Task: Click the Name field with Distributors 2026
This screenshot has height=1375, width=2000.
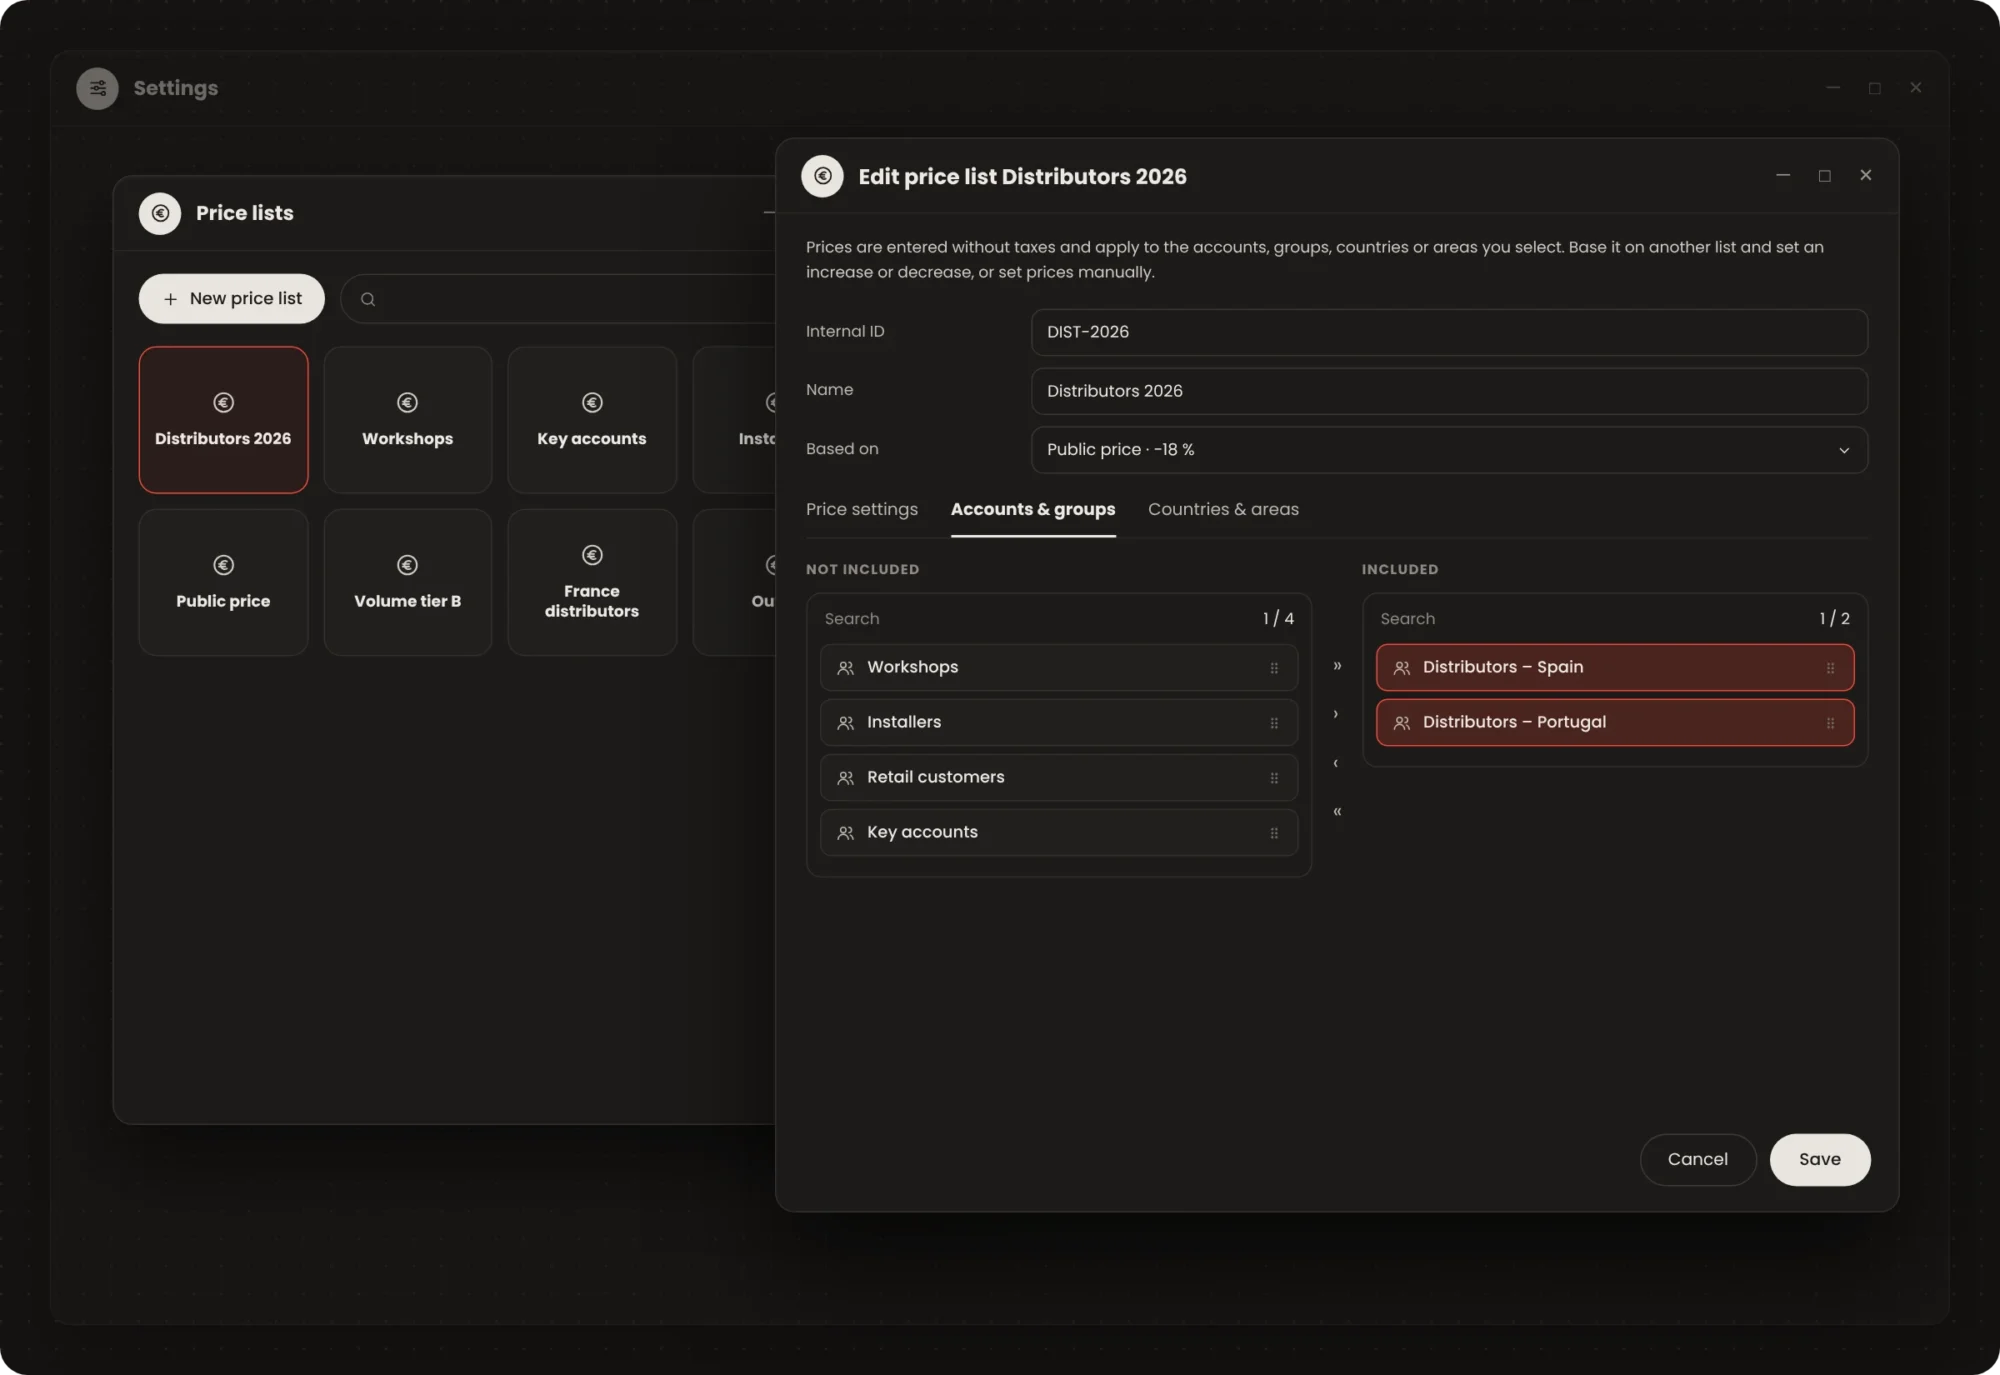Action: [x=1449, y=391]
